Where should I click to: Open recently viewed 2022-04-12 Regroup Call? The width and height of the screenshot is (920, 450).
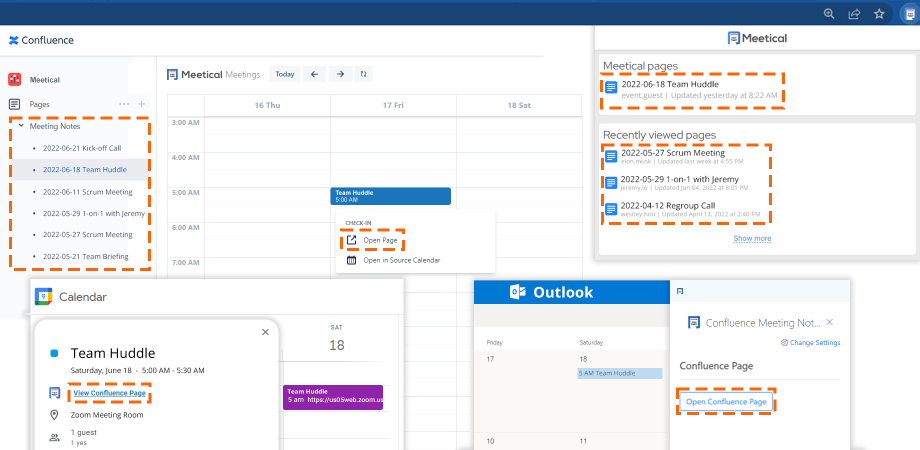coord(669,205)
